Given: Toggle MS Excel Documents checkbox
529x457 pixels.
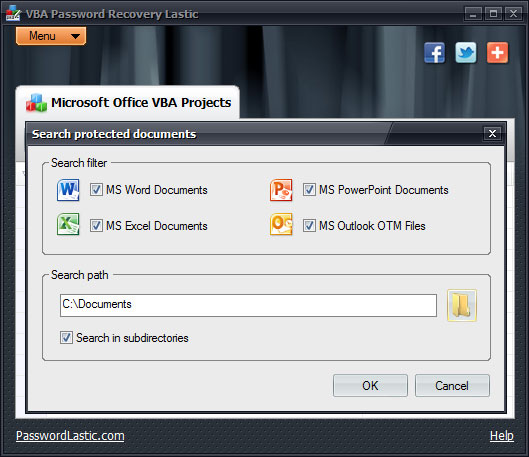Looking at the screenshot, I should (x=96, y=225).
